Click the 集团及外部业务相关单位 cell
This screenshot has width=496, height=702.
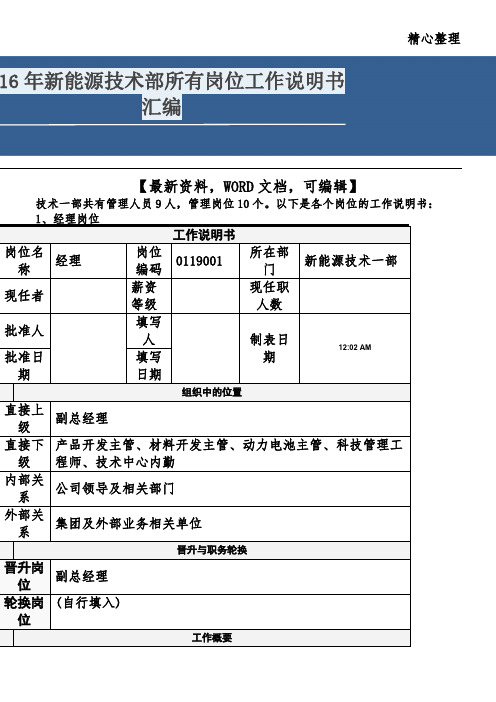pos(231,523)
